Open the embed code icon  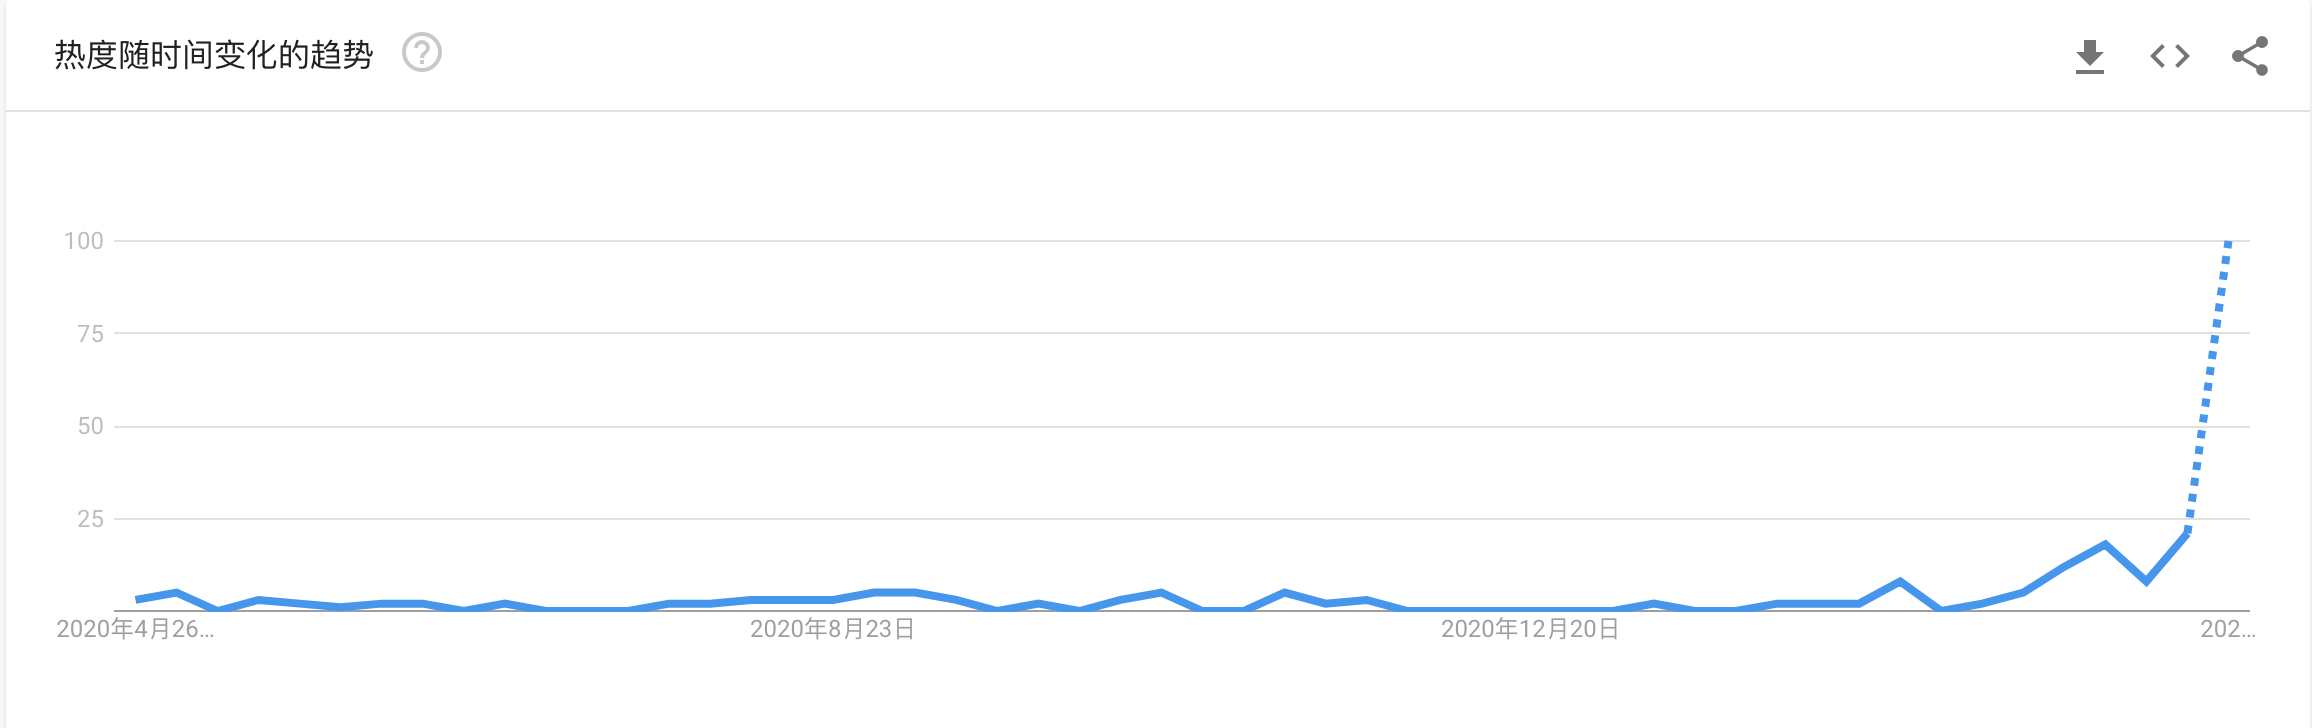click(2169, 56)
